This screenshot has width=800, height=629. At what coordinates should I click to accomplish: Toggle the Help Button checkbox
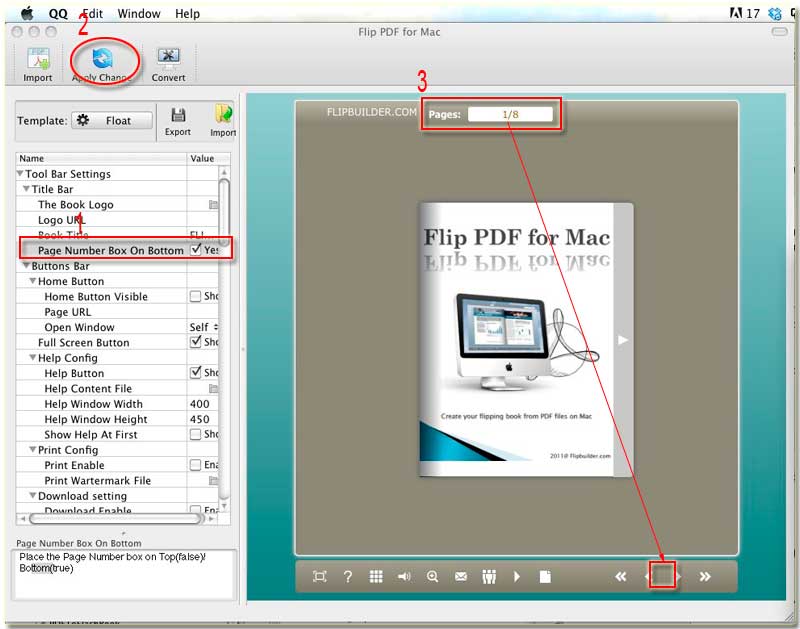[x=195, y=372]
